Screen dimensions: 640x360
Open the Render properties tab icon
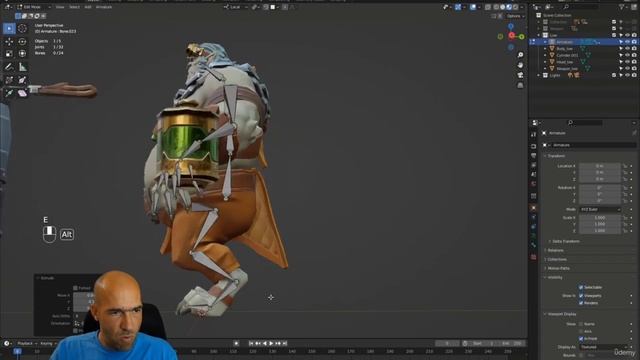[x=533, y=146]
